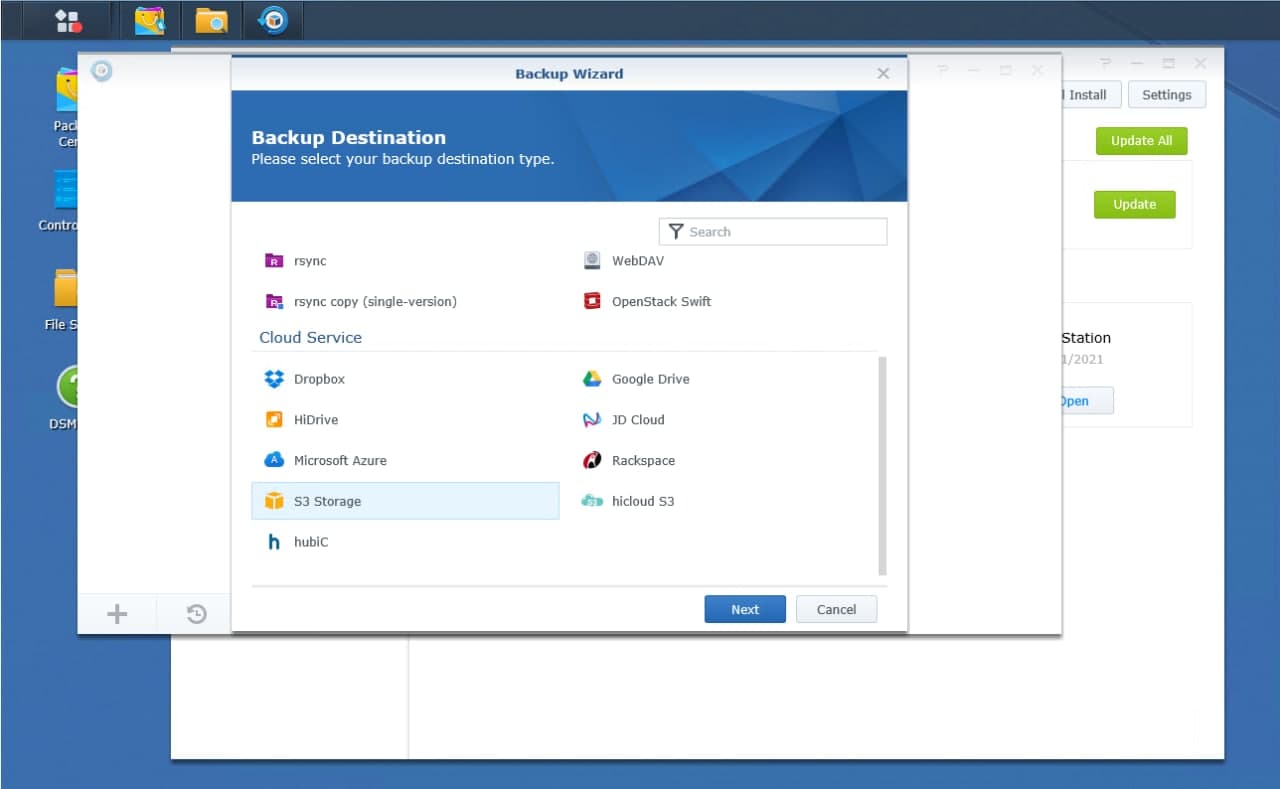Pick the Dropbox cloud service icon
Image resolution: width=1280 pixels, height=789 pixels.
pos(273,379)
